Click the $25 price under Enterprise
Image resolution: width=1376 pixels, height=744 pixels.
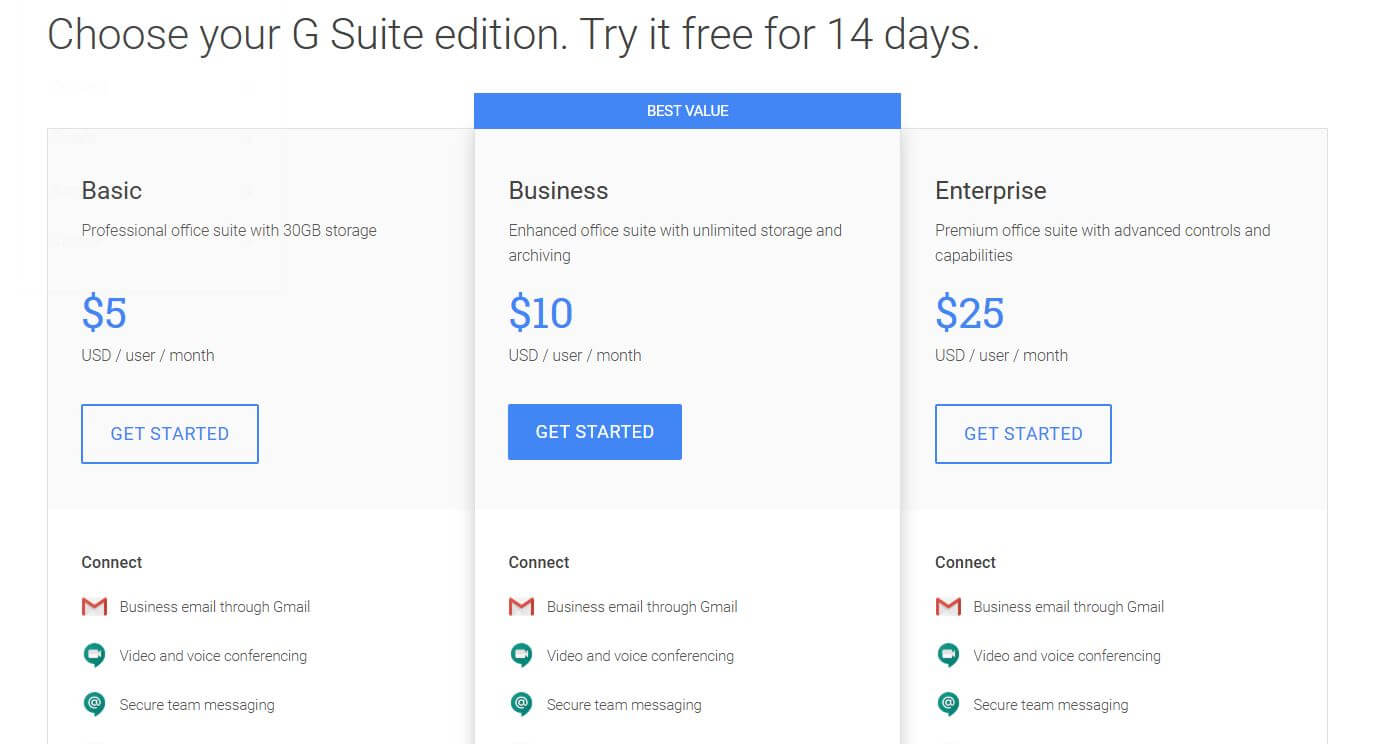[968, 313]
